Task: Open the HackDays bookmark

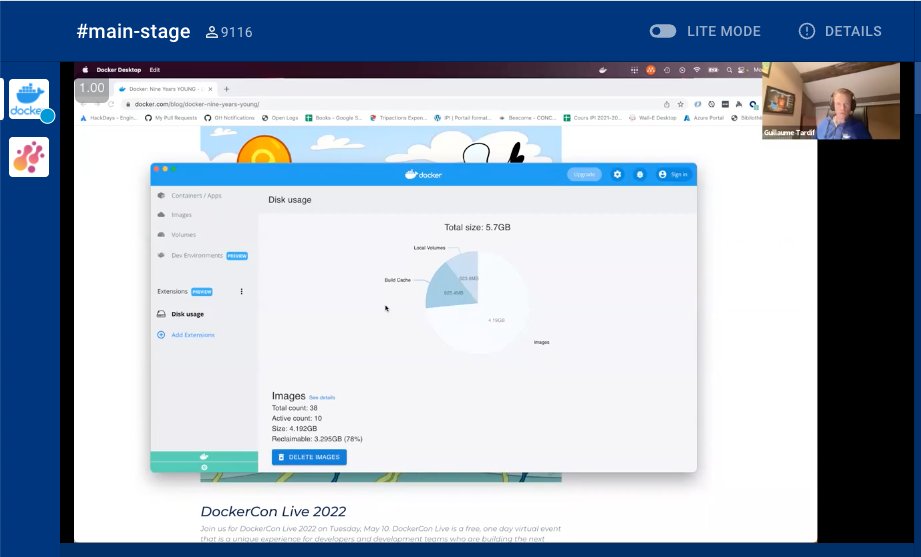Action: point(108,118)
